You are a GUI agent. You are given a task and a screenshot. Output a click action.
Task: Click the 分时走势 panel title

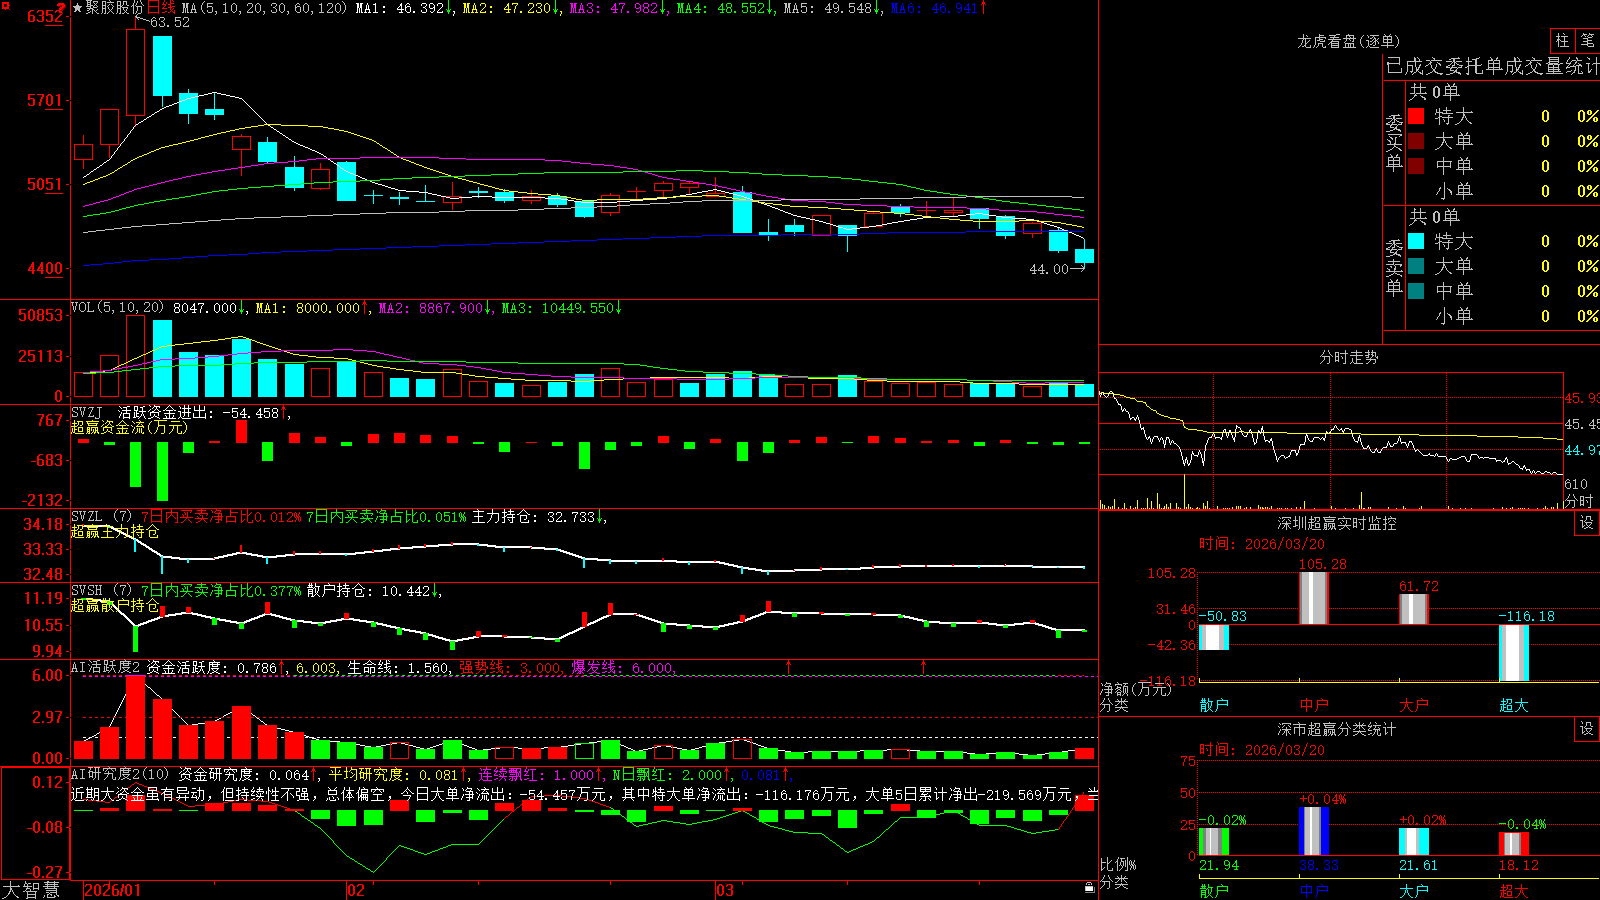1348,357
